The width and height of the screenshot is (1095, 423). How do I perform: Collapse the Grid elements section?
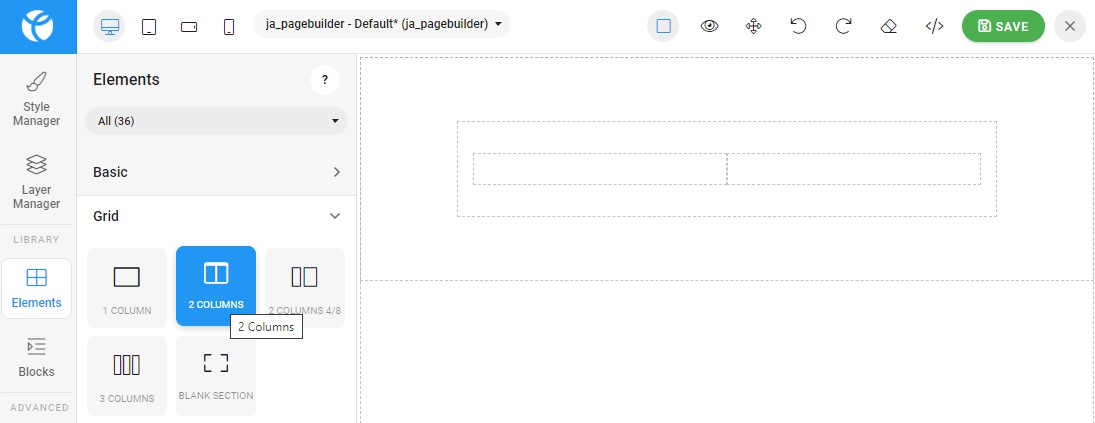216,216
